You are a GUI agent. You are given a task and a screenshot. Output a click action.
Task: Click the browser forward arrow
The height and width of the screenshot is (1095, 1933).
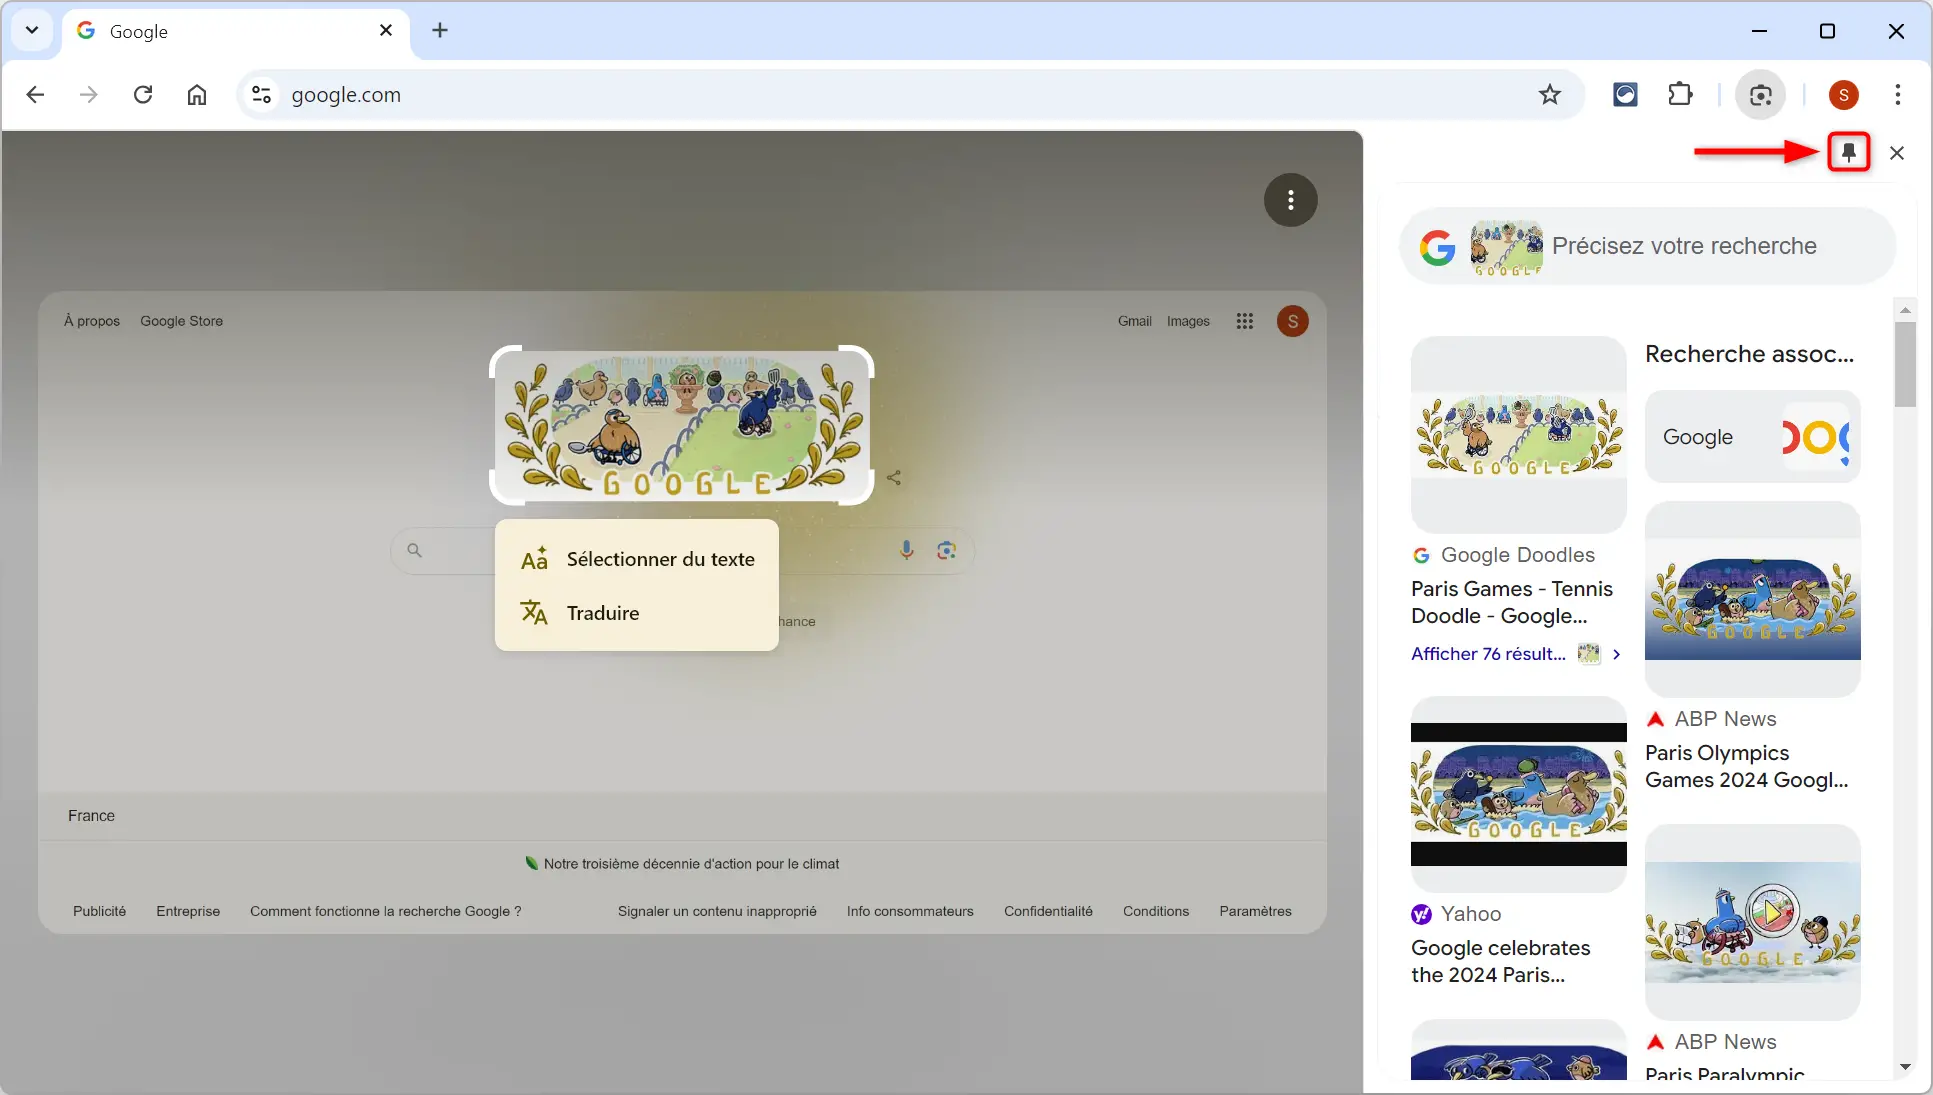pyautogui.click(x=89, y=95)
